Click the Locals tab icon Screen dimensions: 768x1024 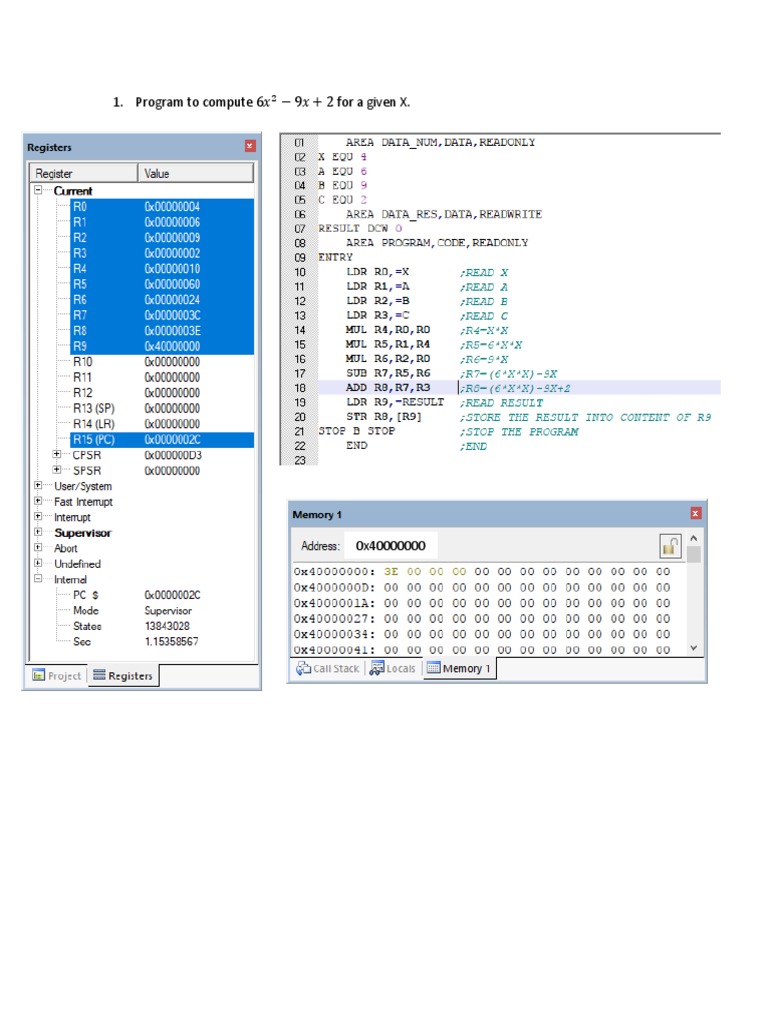point(377,668)
